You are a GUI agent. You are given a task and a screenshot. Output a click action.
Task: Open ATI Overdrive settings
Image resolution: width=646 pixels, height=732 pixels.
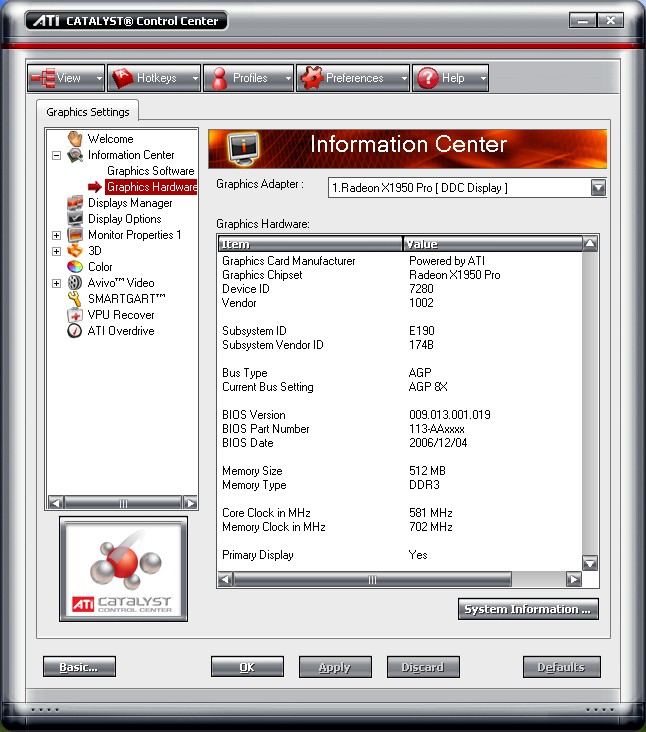tap(121, 331)
